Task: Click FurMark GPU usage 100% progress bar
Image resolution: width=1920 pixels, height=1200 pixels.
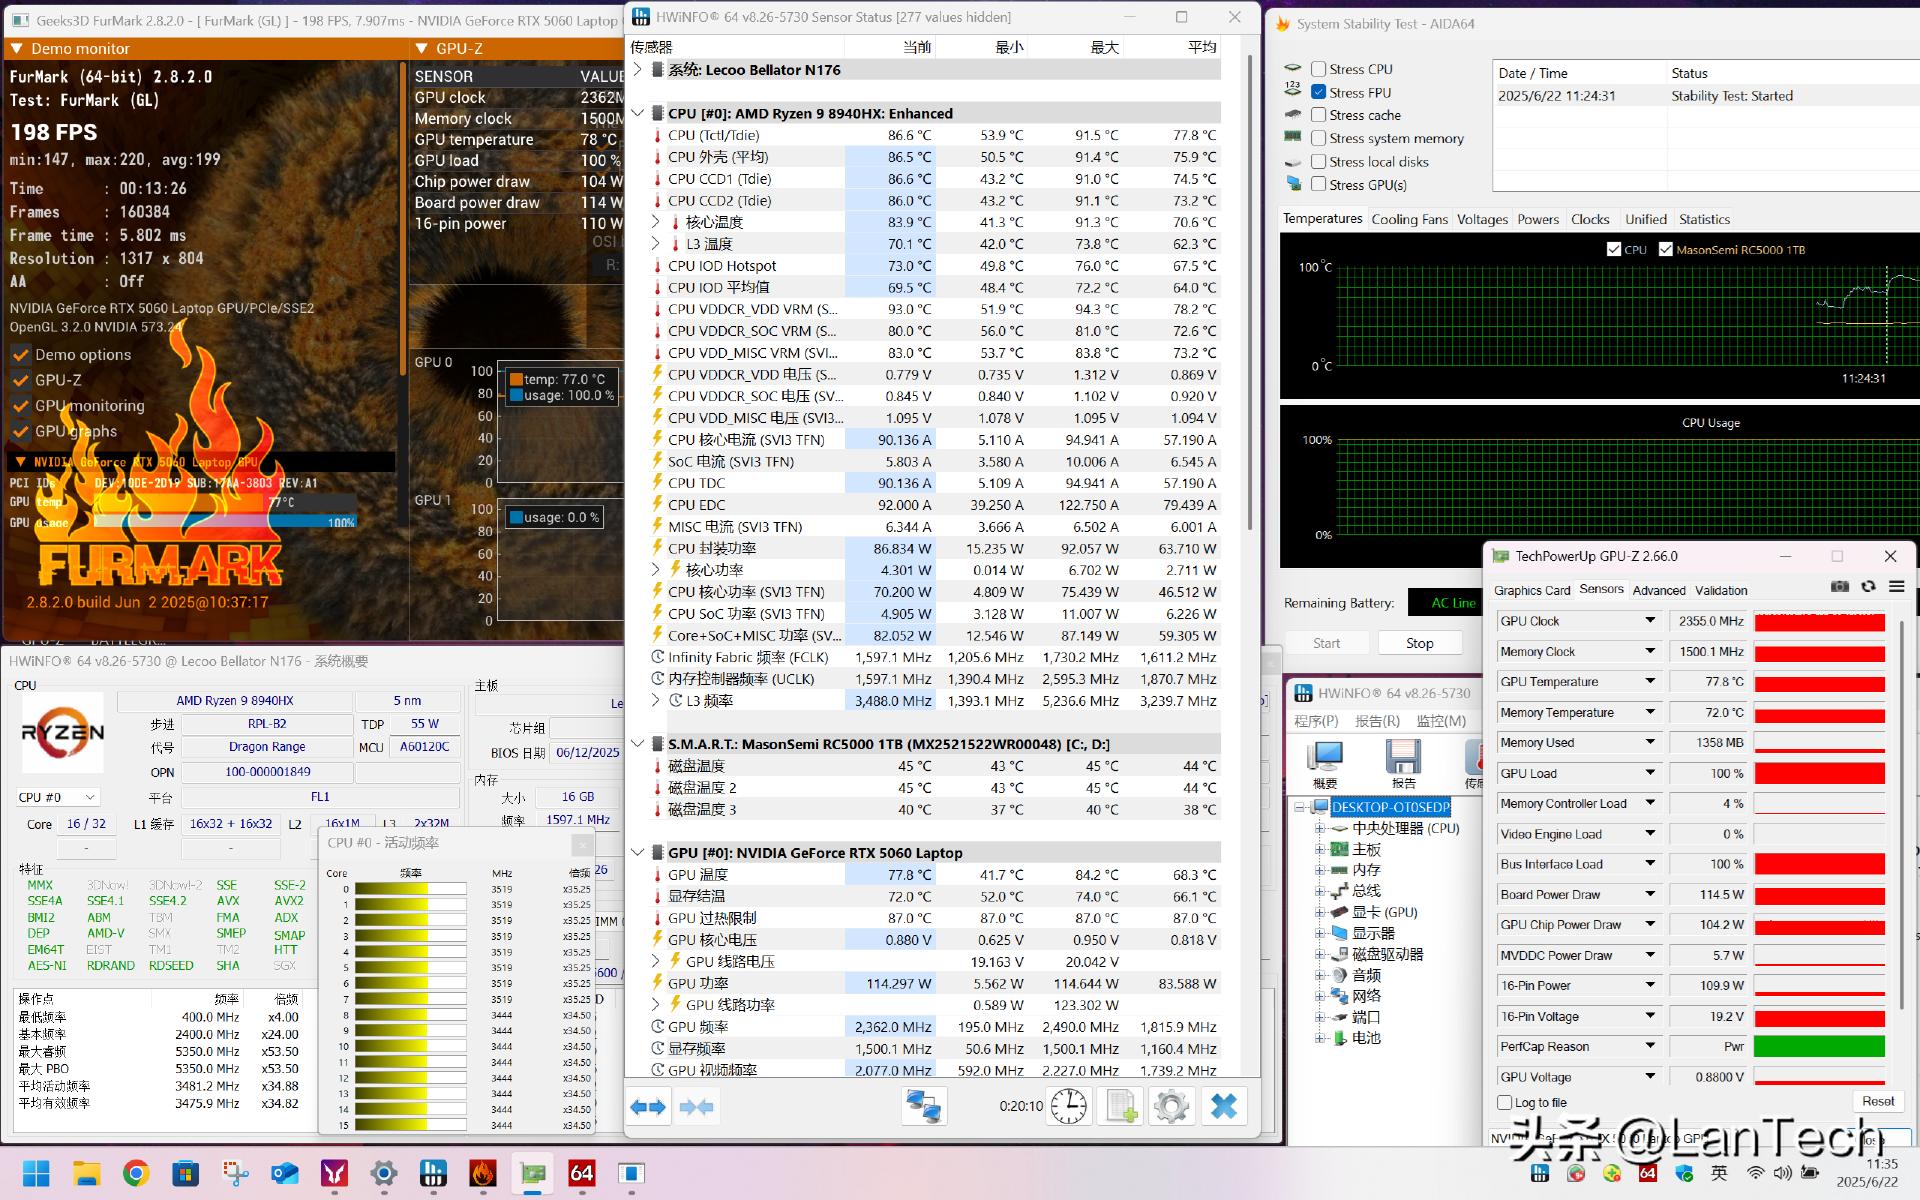Action: click(226, 522)
